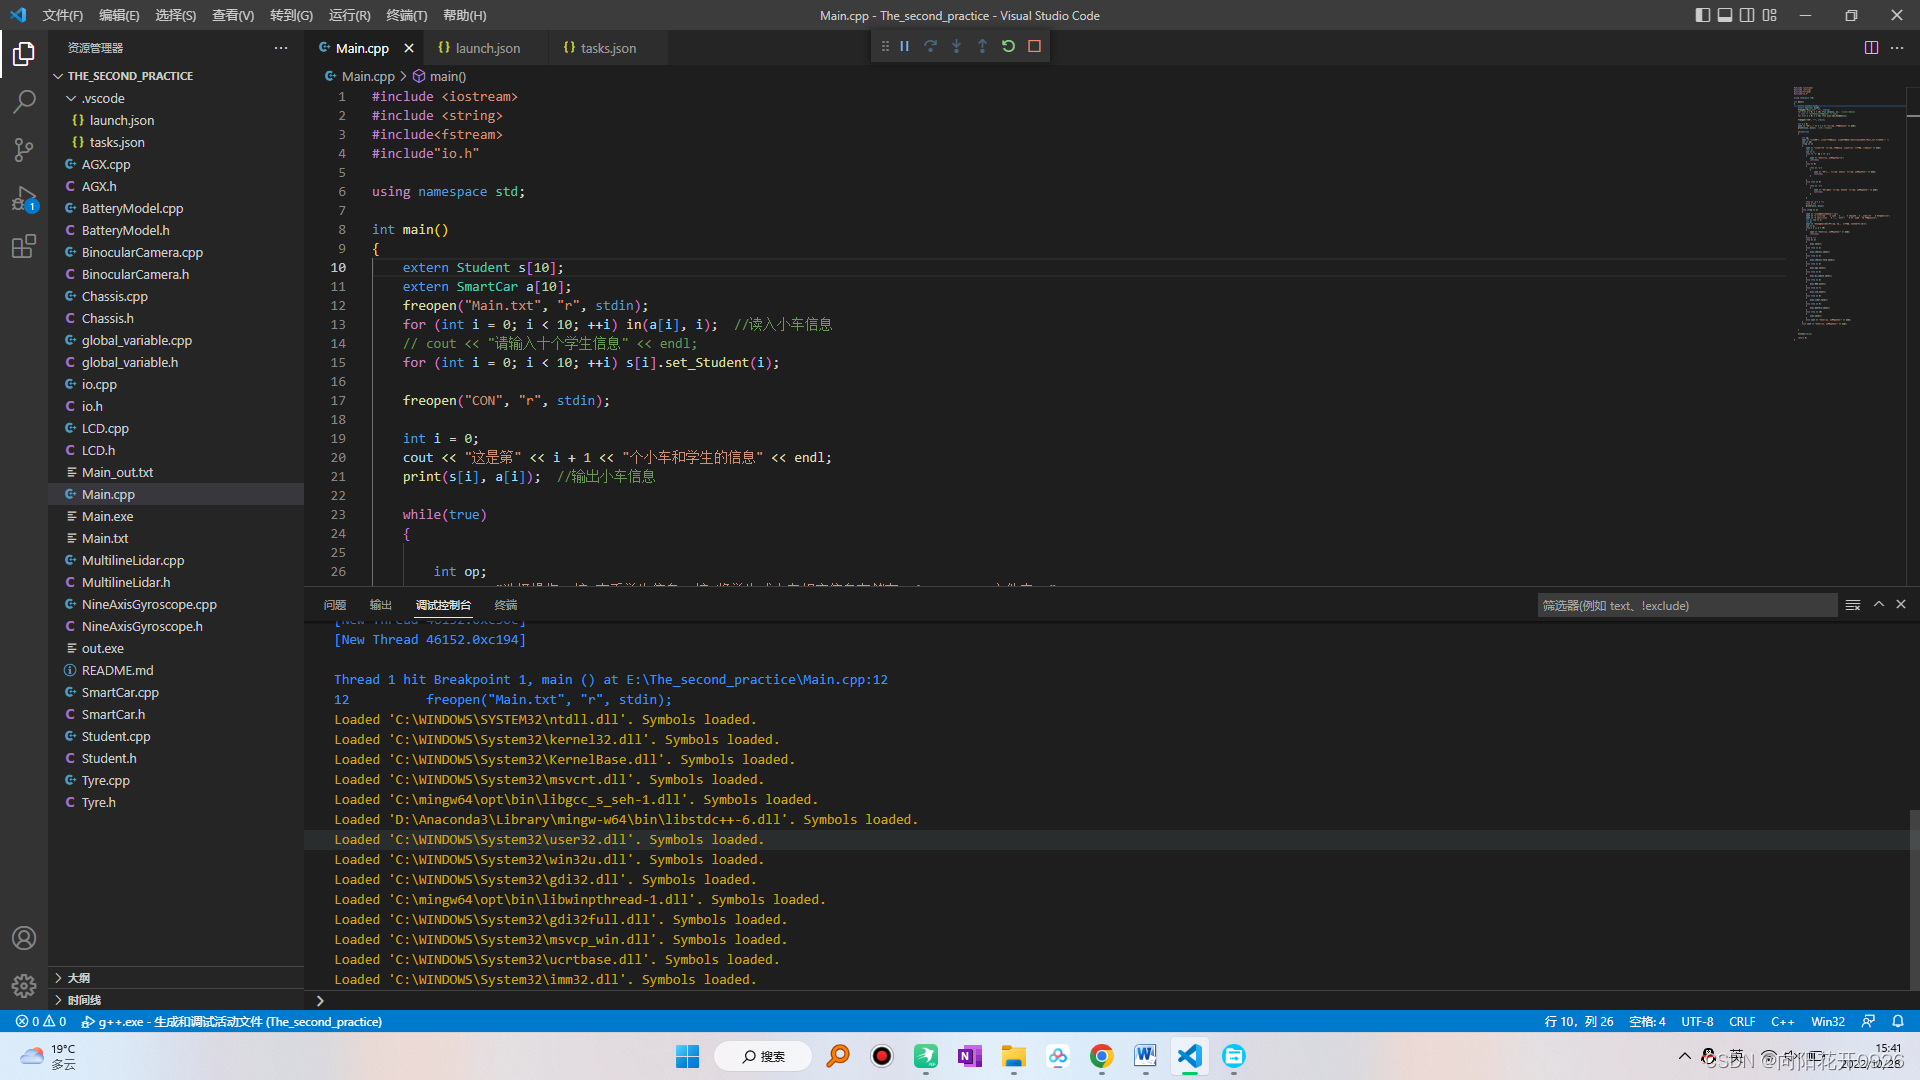The height and width of the screenshot is (1080, 1920).
Task: Open the Source Control view
Action: tap(24, 150)
